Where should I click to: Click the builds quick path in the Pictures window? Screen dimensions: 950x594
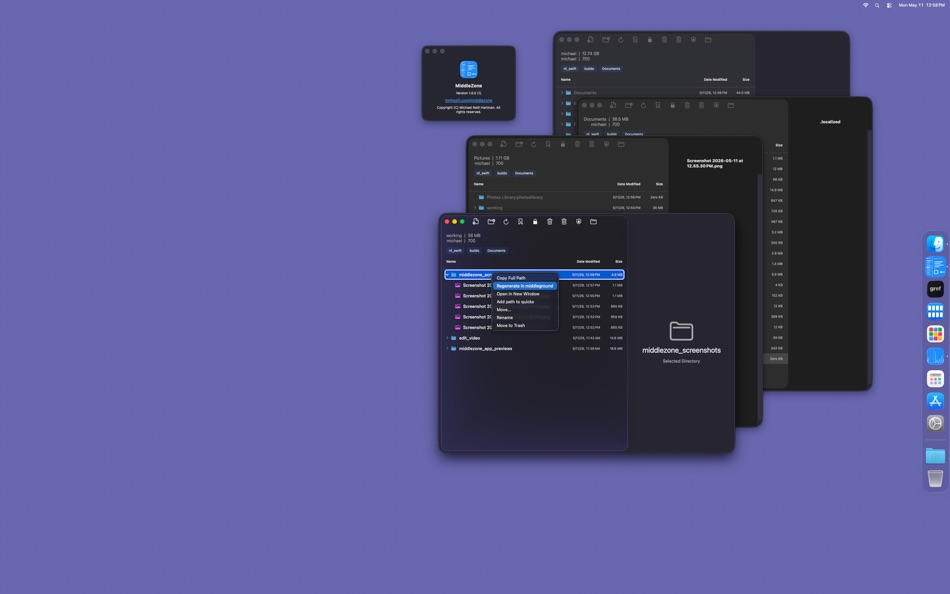point(502,173)
